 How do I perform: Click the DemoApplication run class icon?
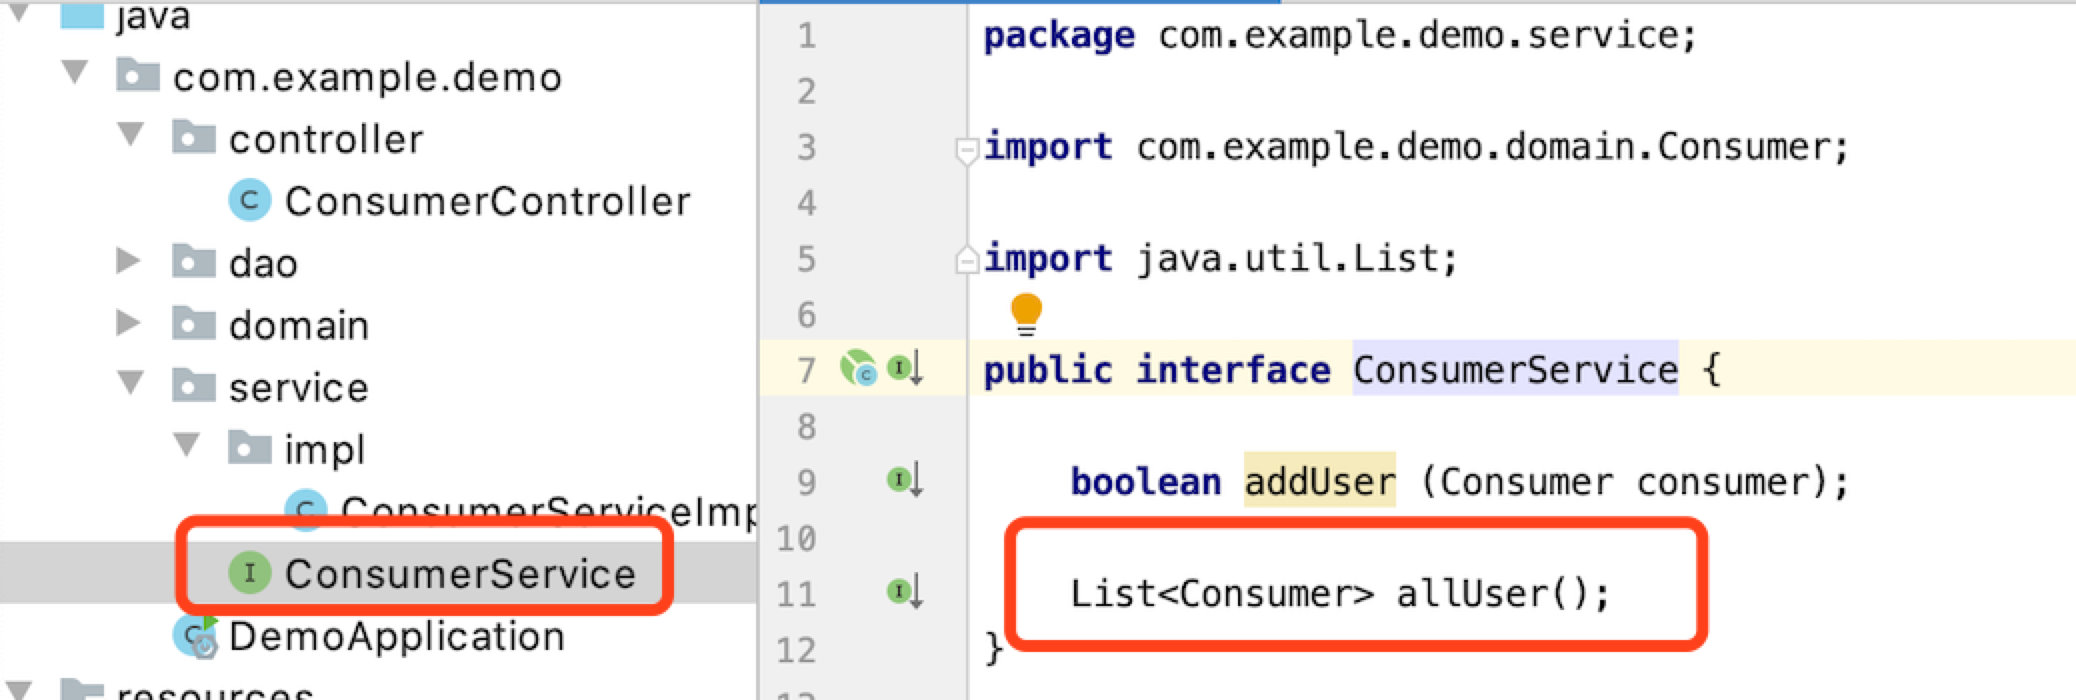coord(196,636)
